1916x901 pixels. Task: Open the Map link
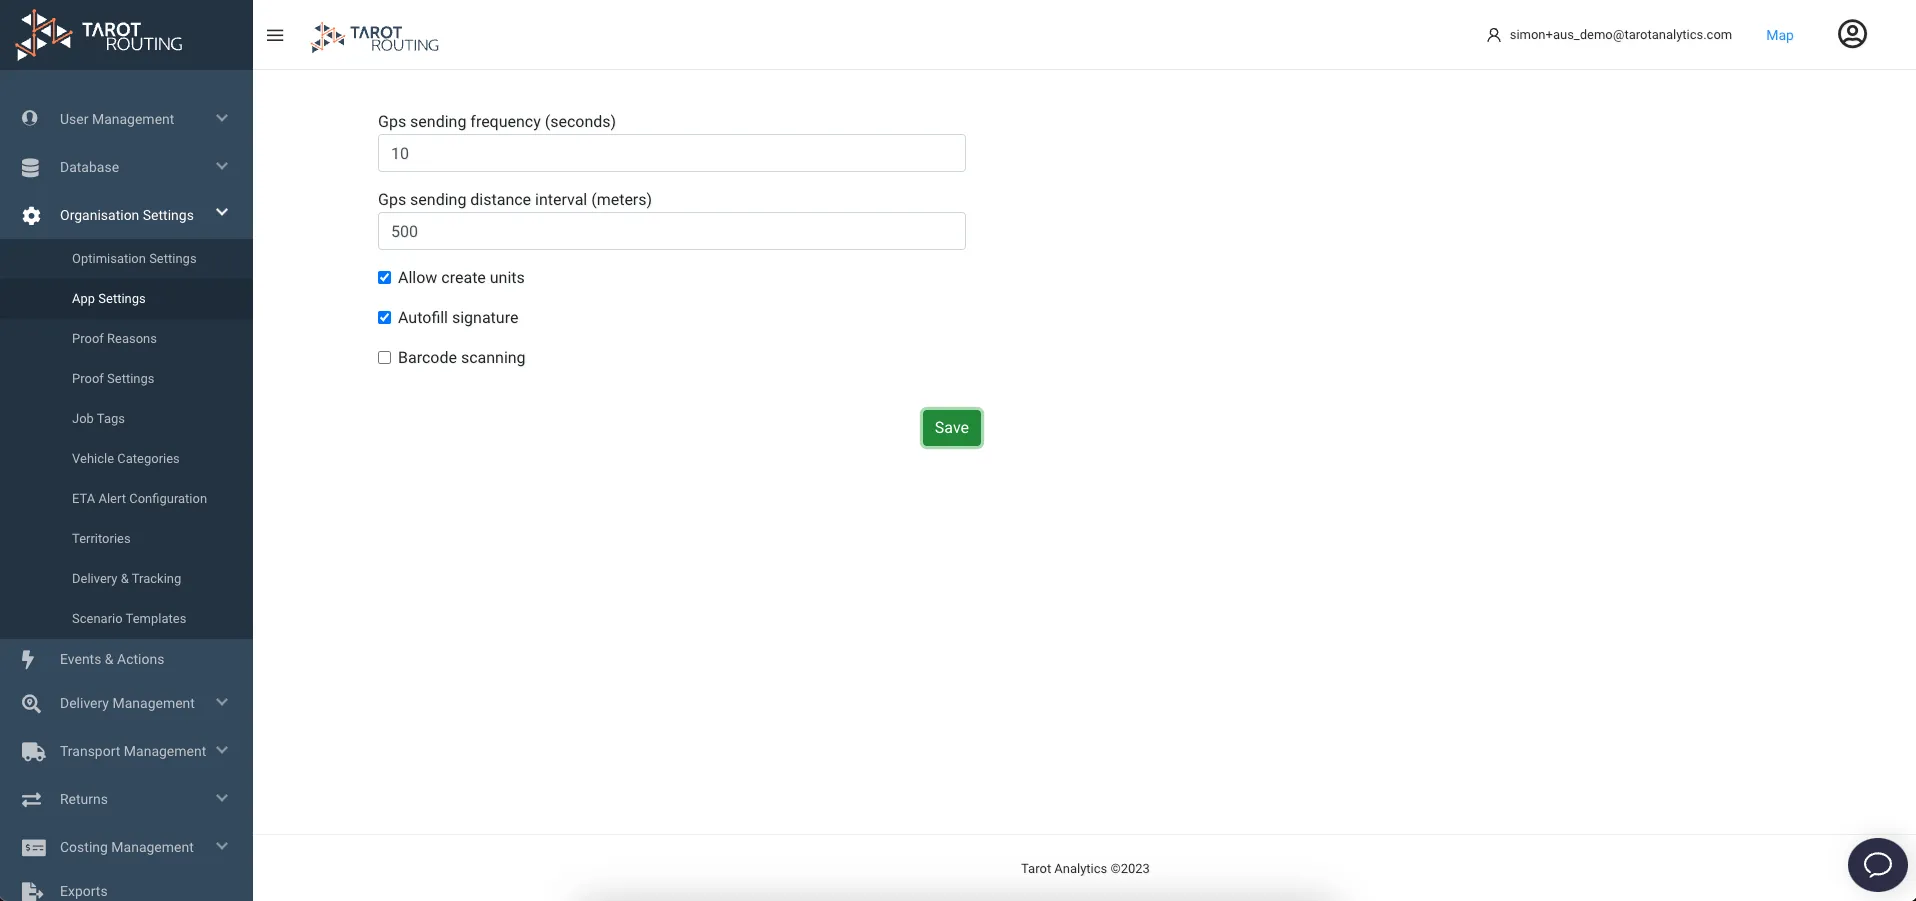click(x=1780, y=35)
